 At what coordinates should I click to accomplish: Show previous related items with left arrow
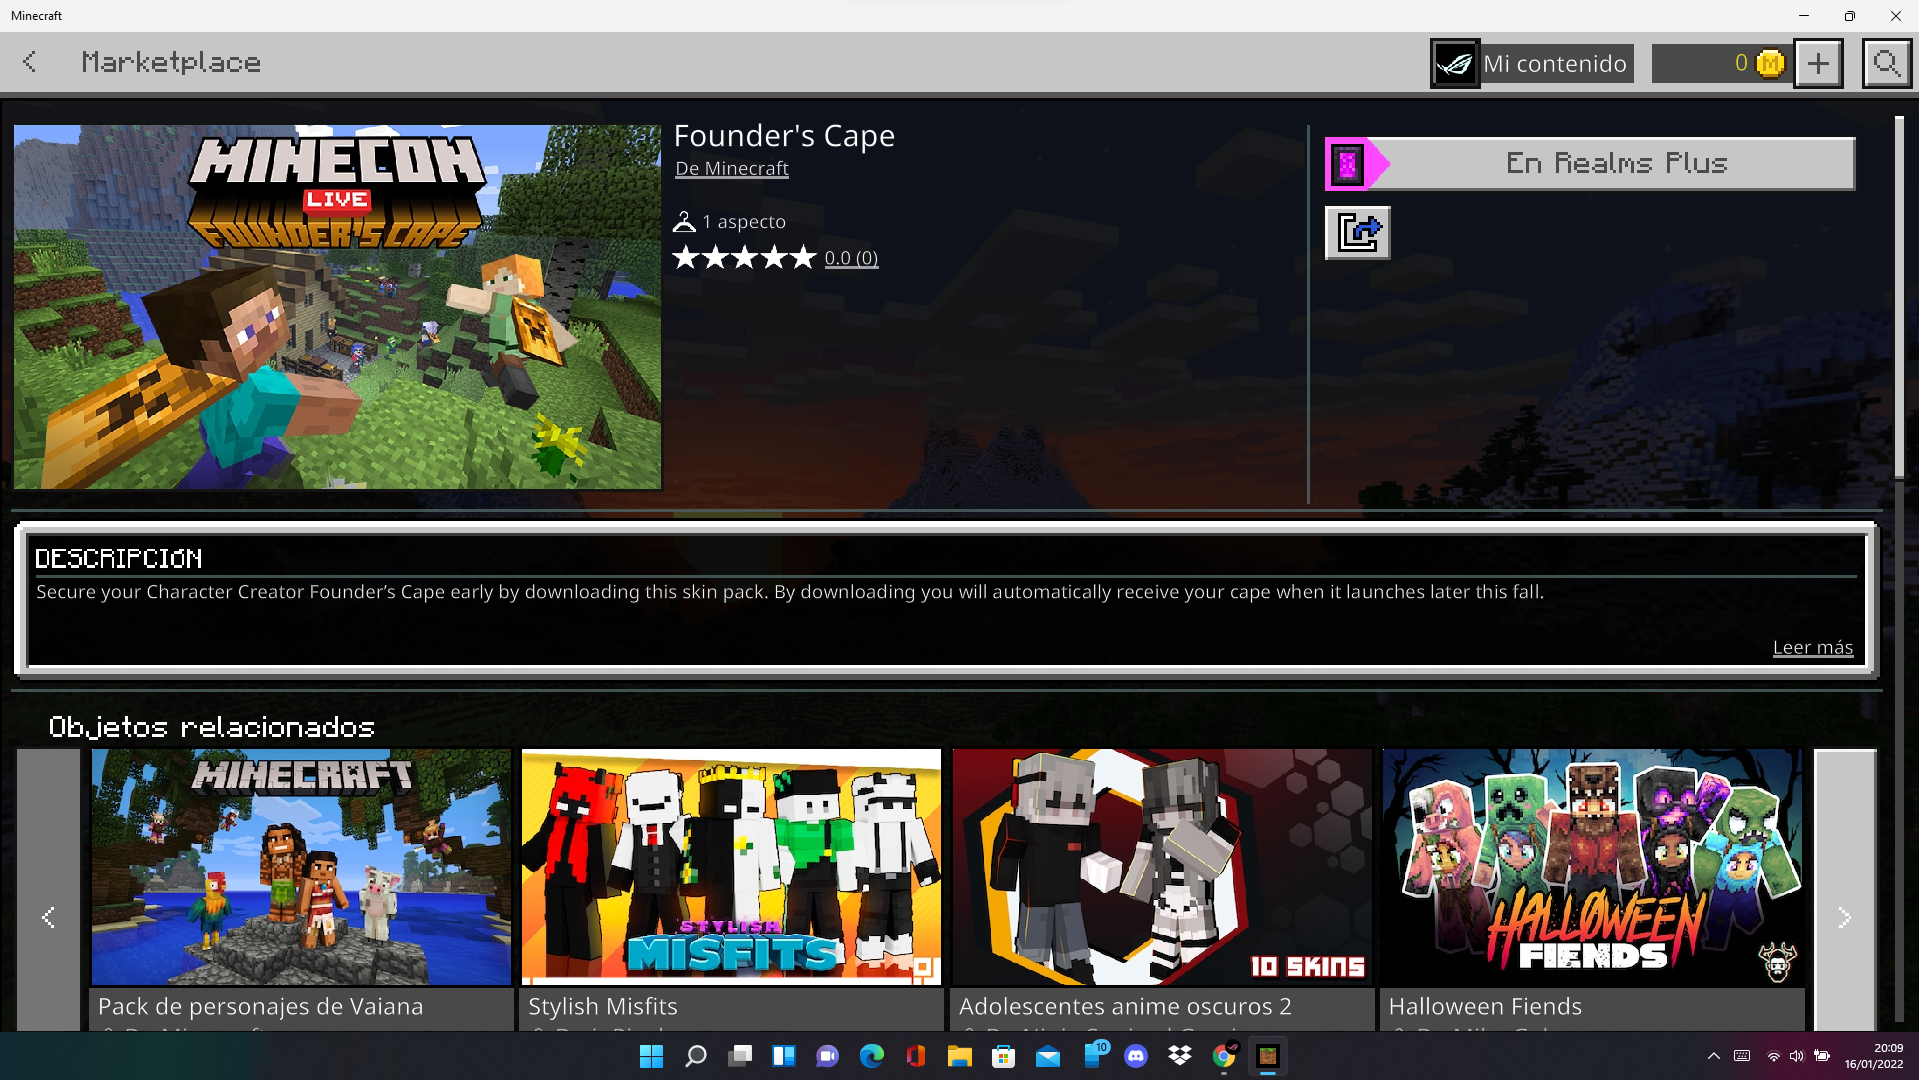(x=48, y=917)
